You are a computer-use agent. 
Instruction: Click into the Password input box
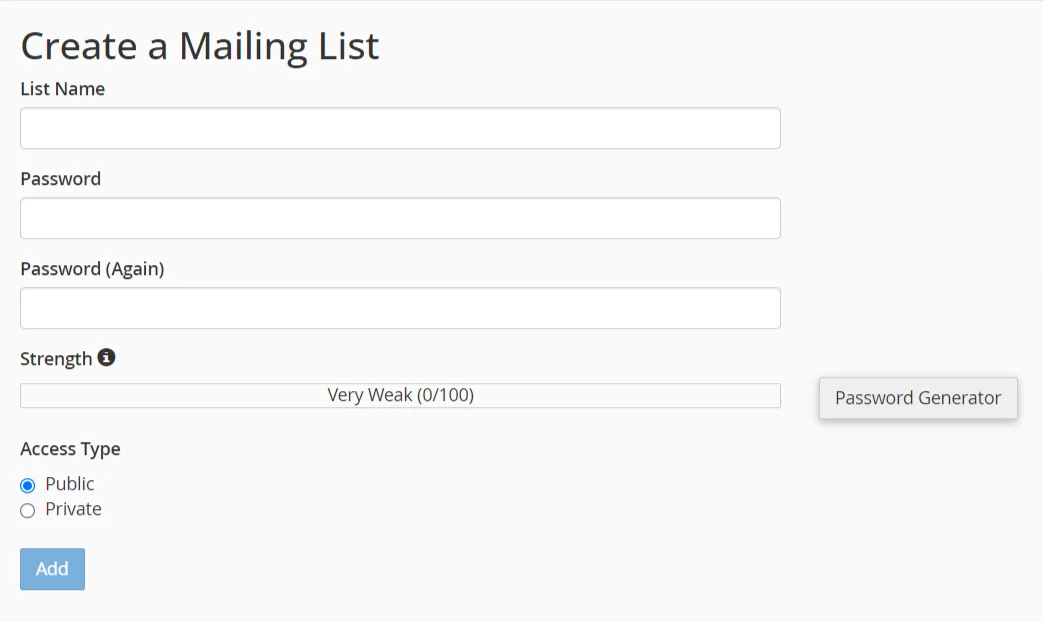[400, 219]
